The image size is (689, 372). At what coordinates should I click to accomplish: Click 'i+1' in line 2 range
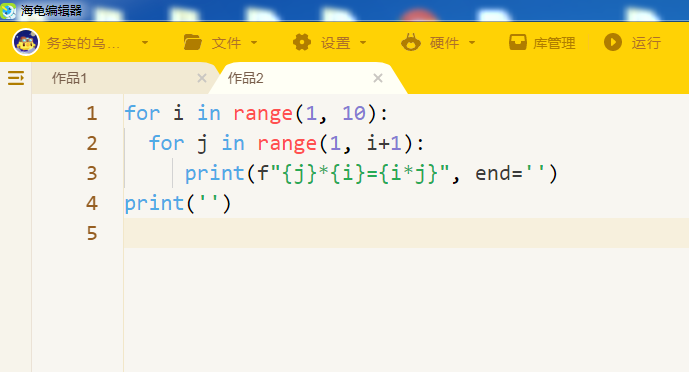384,143
